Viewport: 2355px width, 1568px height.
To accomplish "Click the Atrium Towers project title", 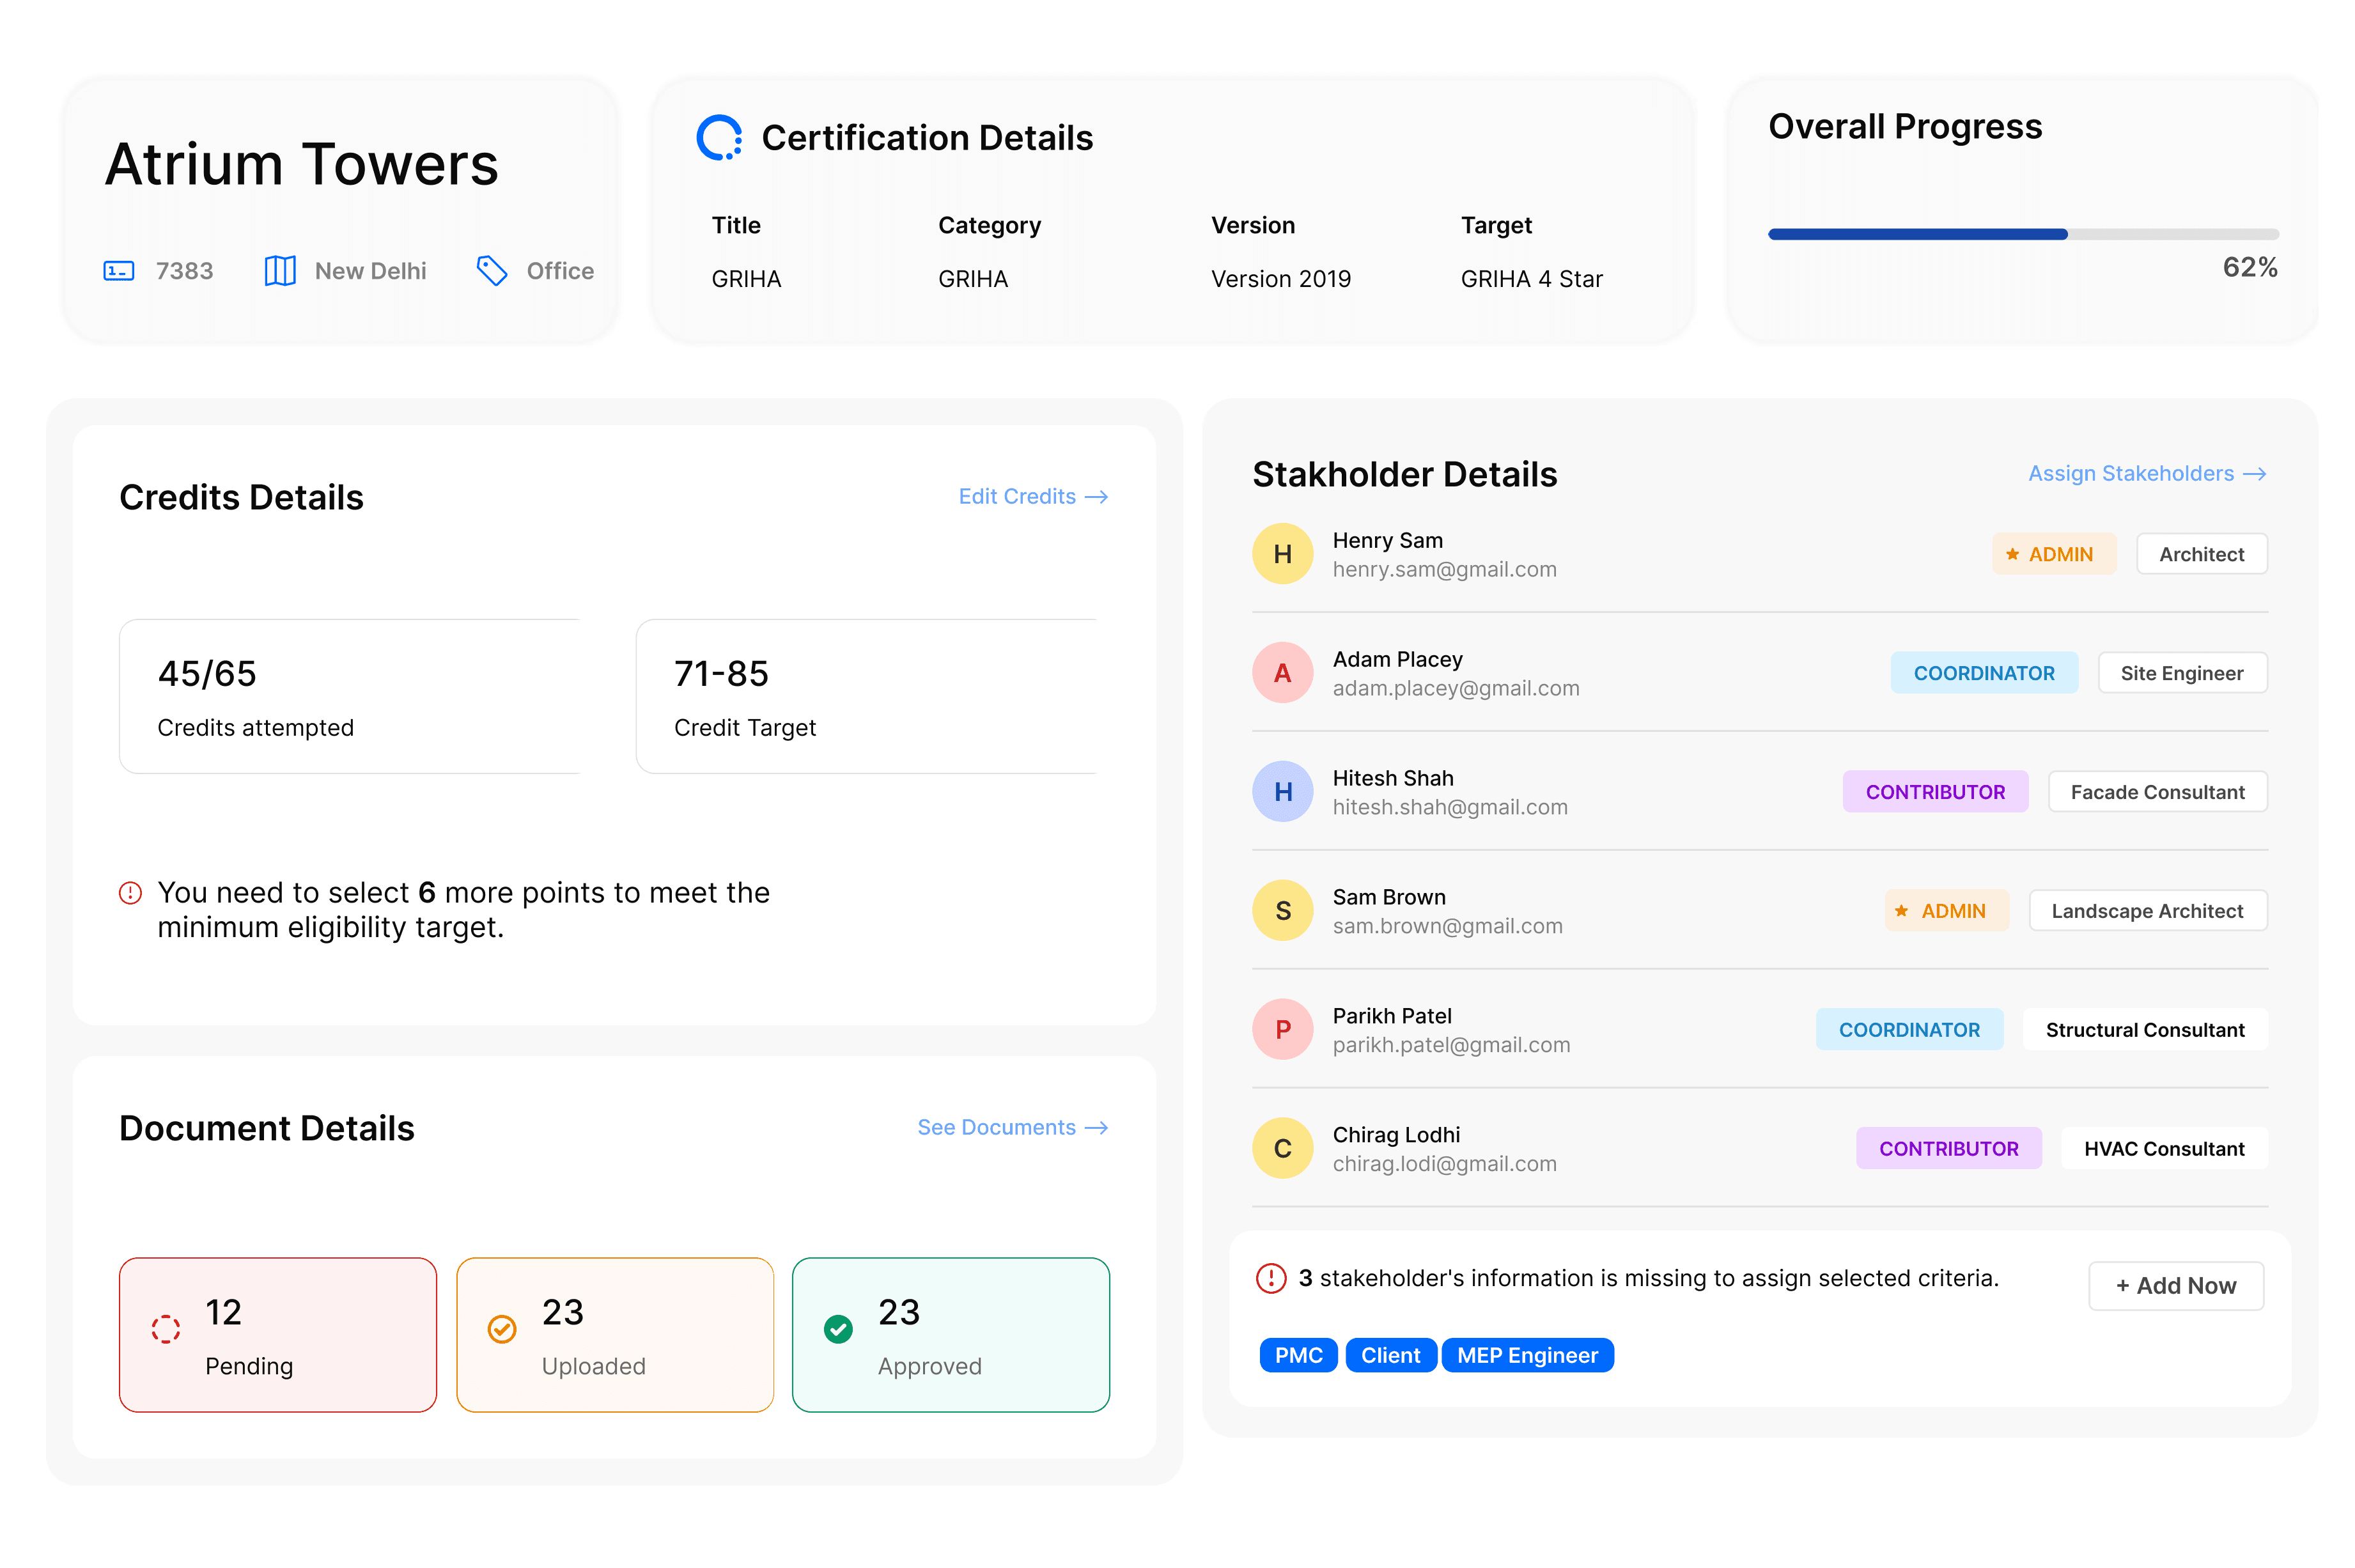I will coord(302,164).
